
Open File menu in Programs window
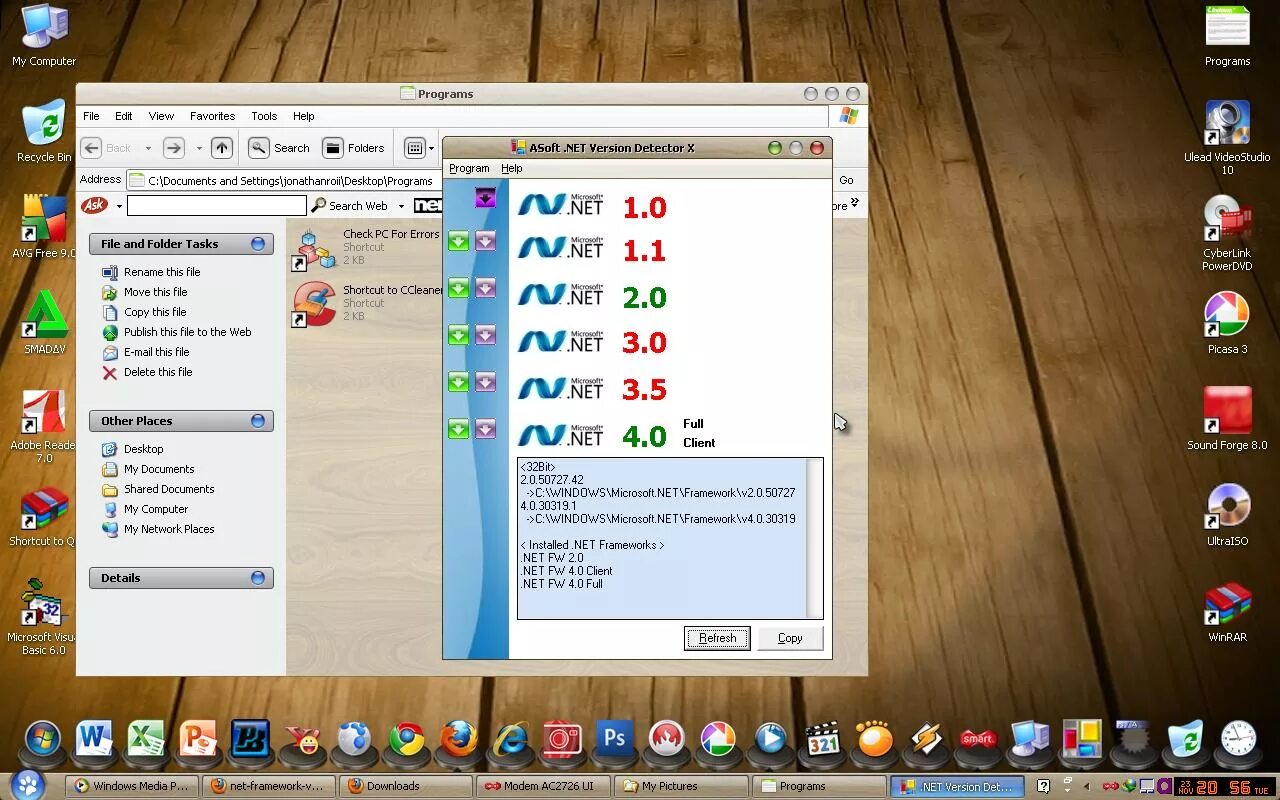tap(91, 116)
